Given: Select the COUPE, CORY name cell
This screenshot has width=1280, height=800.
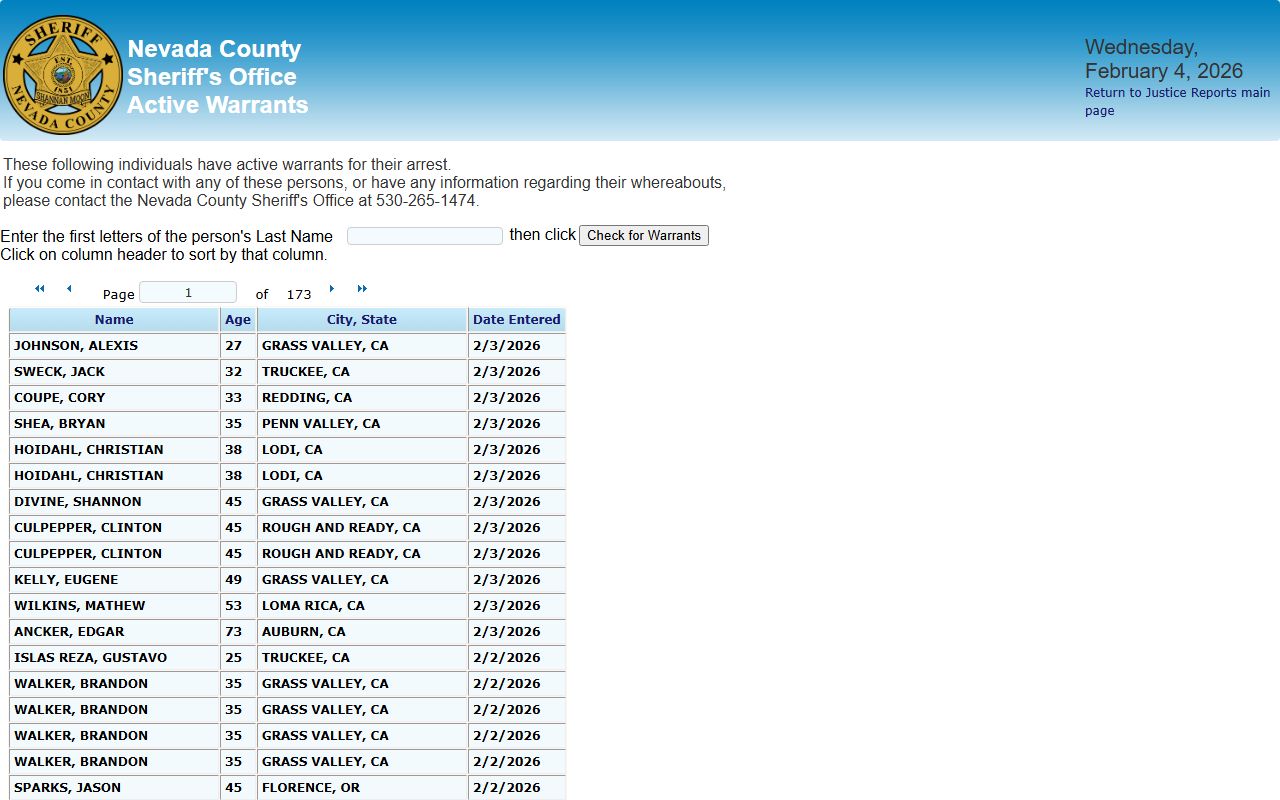Looking at the screenshot, I should tap(114, 398).
